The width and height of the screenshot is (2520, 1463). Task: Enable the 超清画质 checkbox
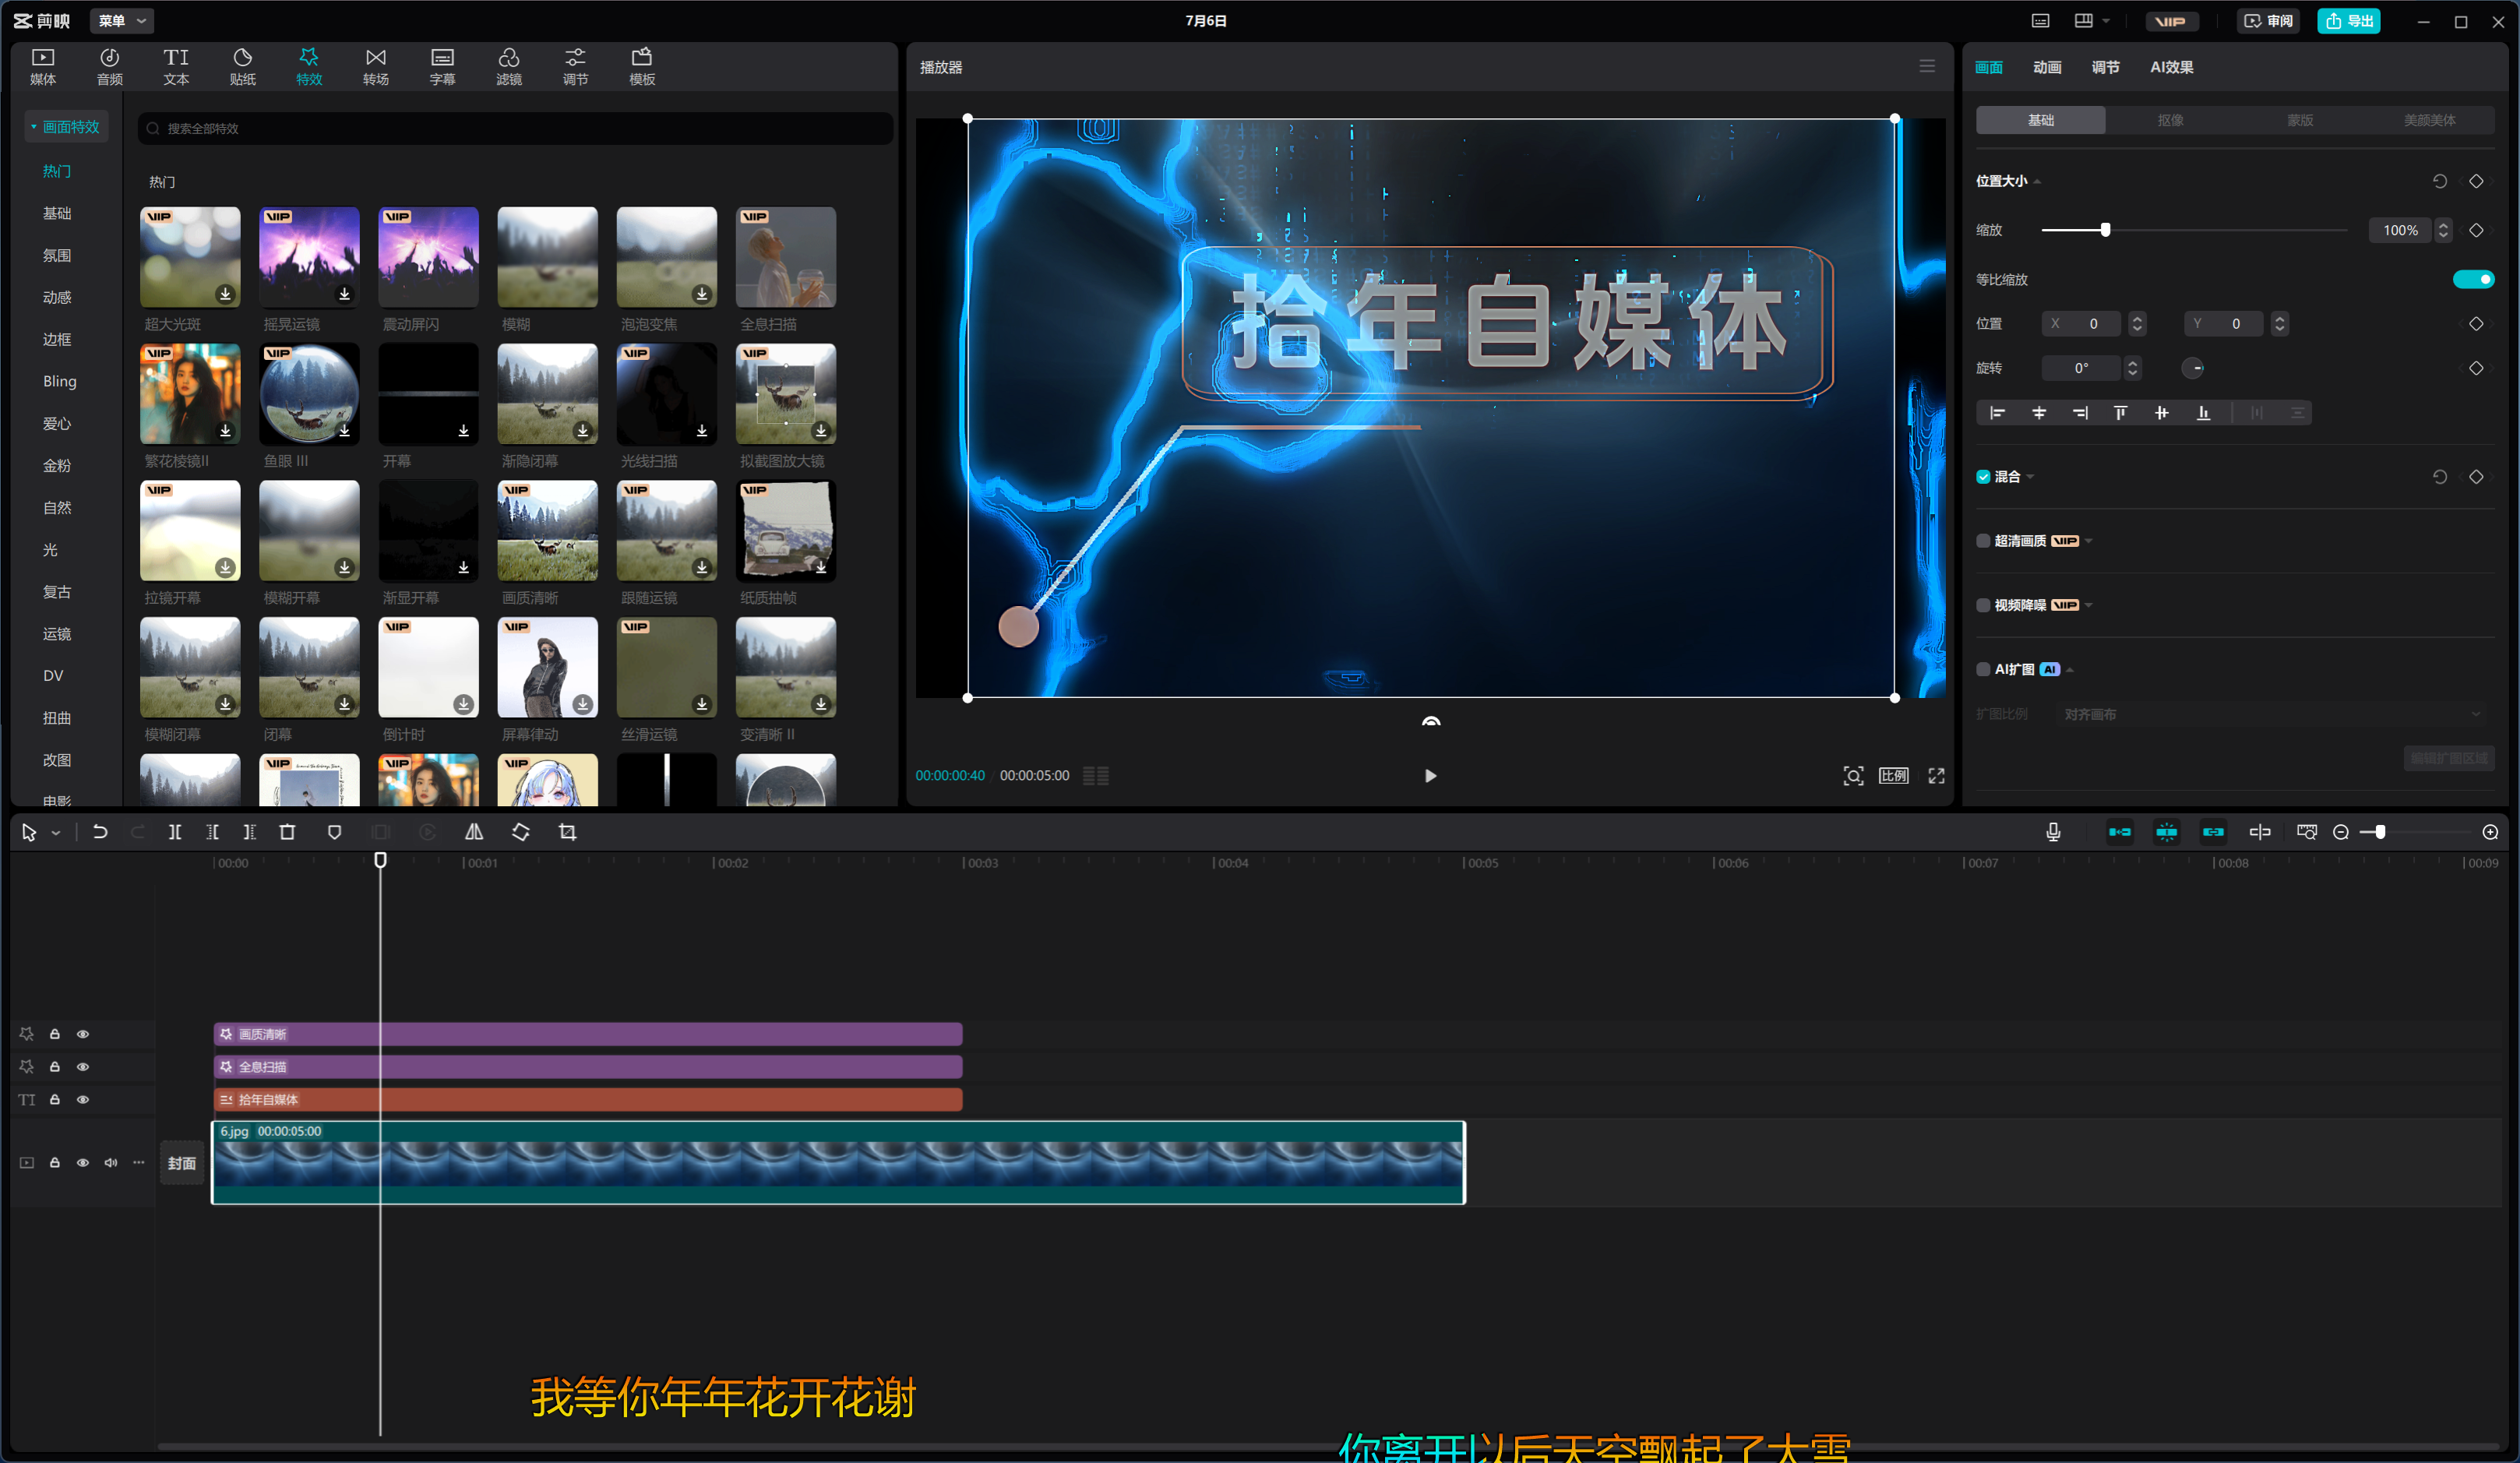[1983, 541]
